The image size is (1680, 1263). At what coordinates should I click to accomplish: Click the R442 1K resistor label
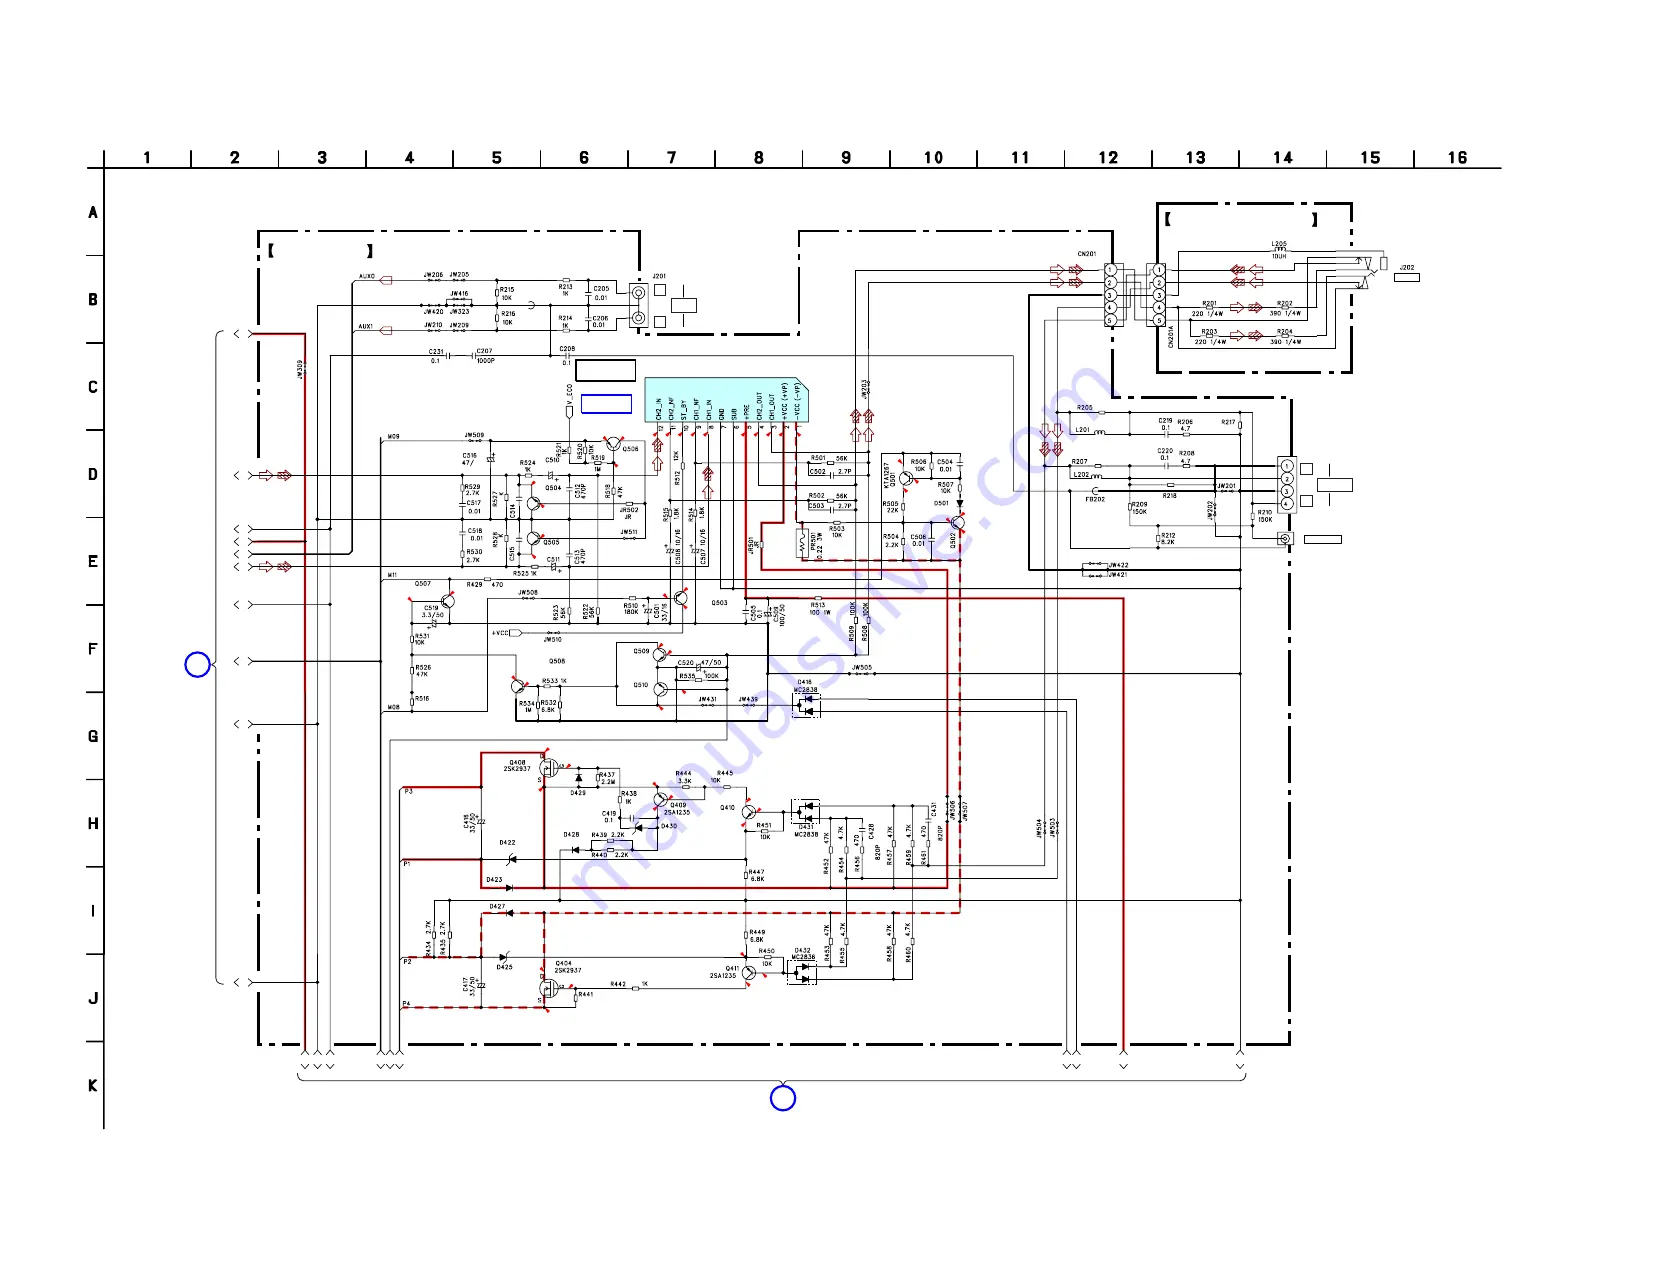(x=629, y=984)
